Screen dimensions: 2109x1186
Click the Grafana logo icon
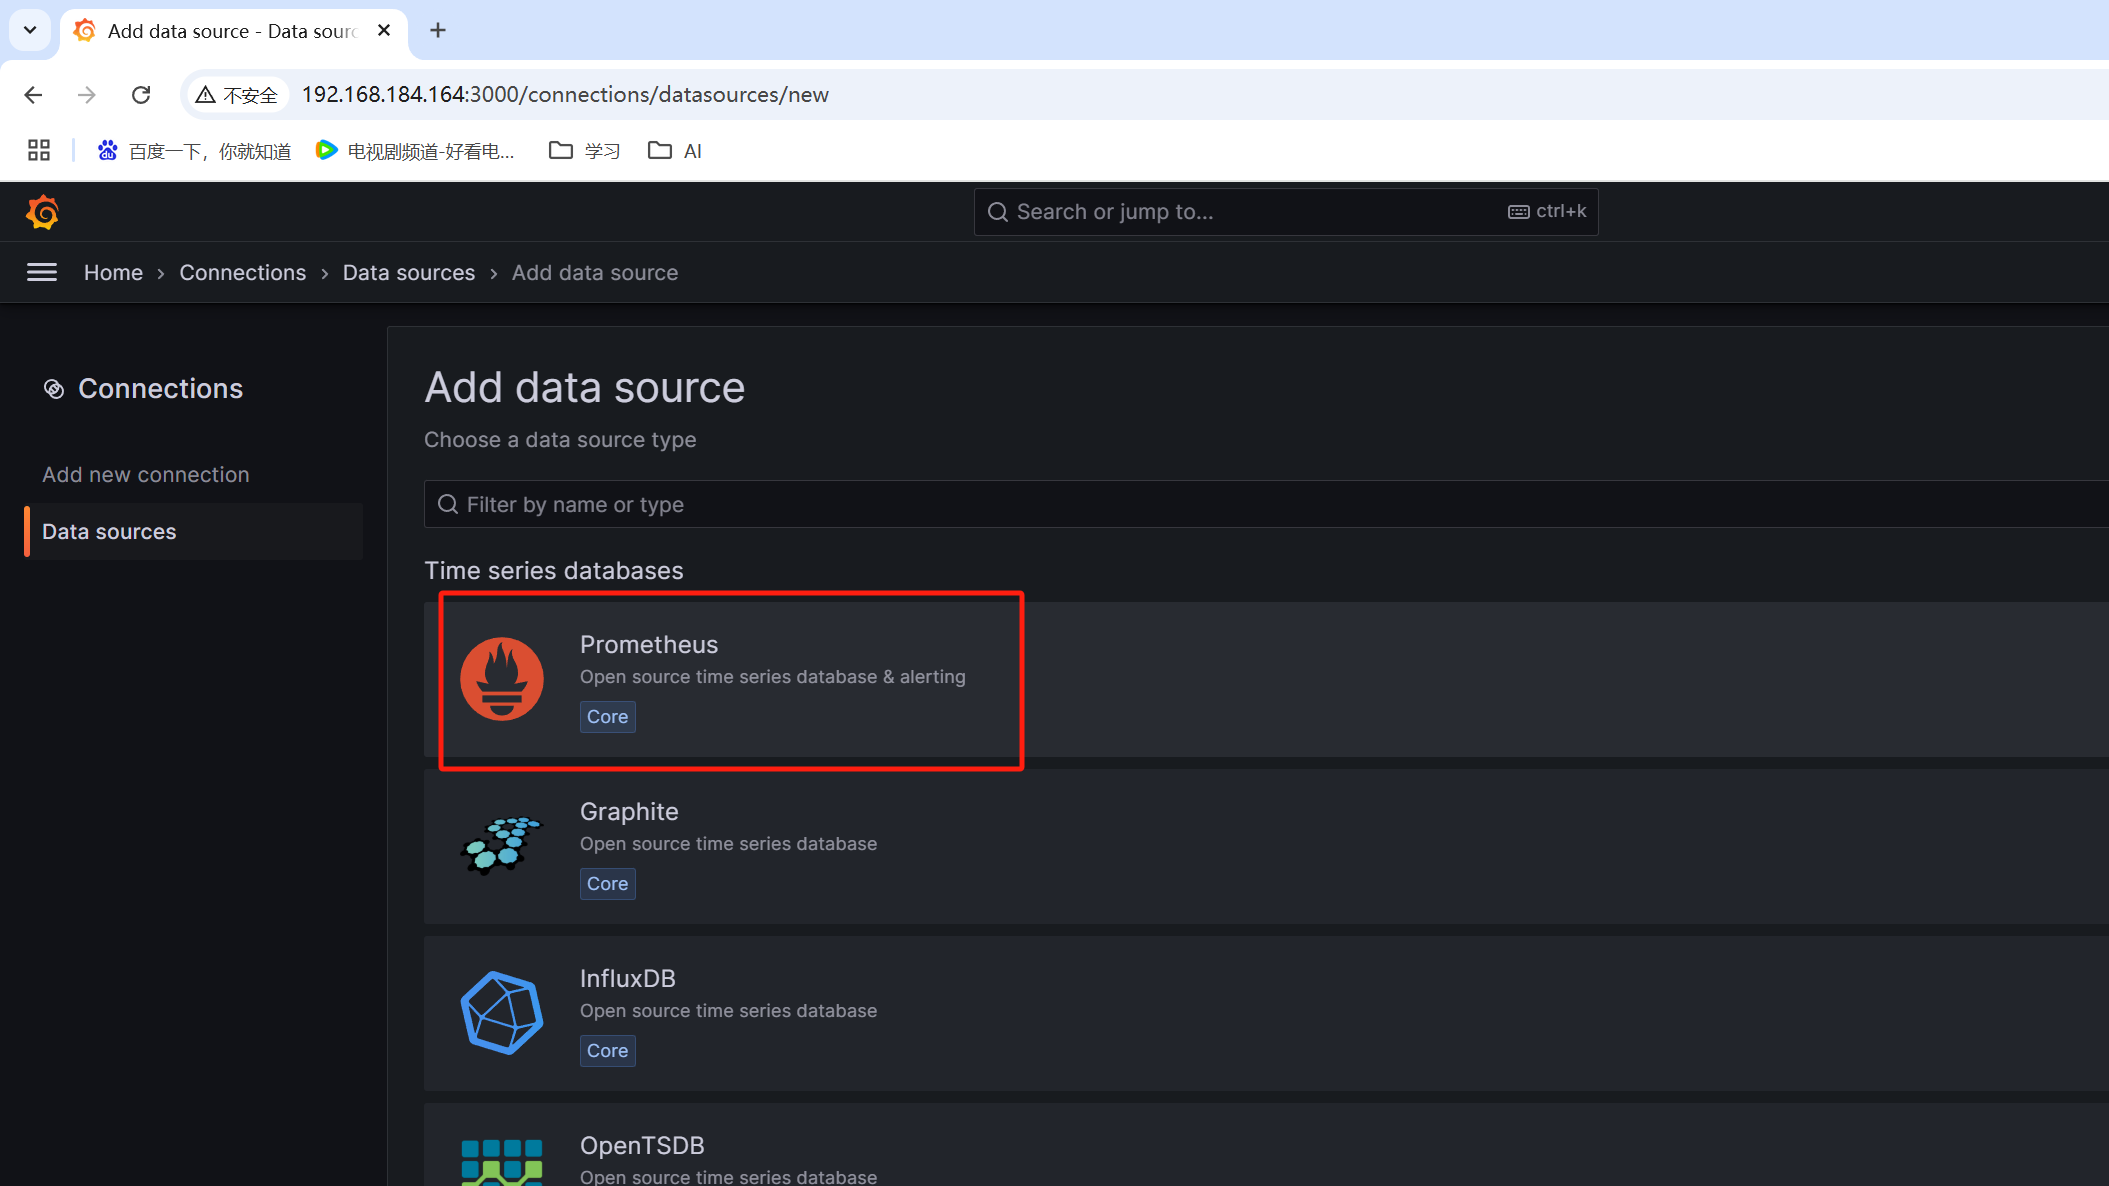coord(42,212)
